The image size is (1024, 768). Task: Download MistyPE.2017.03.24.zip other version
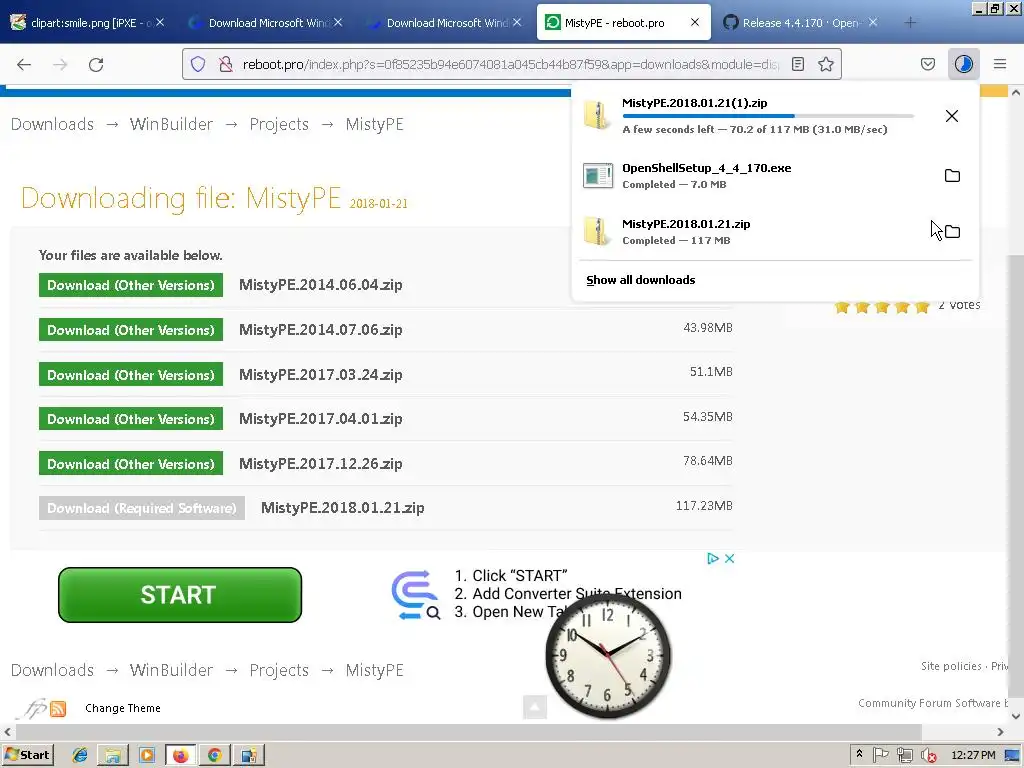[x=131, y=375]
